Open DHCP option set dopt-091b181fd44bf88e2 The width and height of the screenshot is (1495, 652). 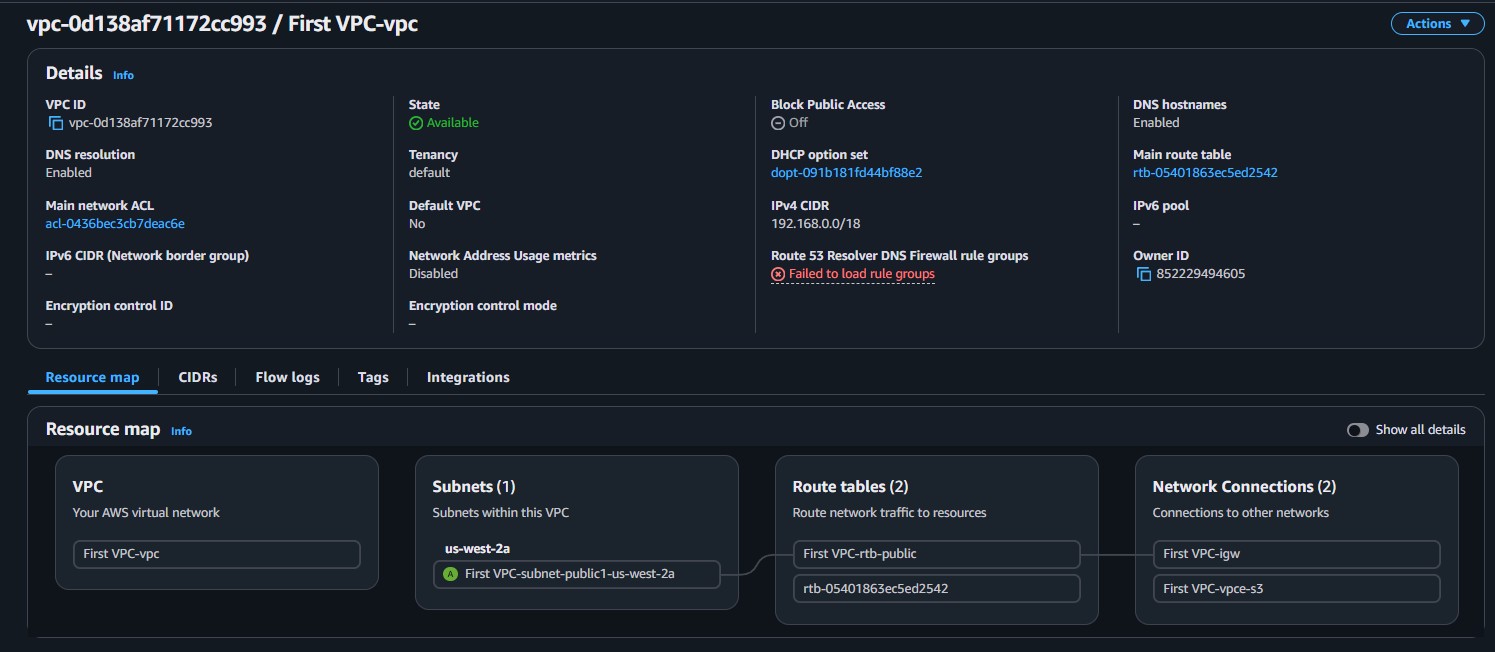846,172
